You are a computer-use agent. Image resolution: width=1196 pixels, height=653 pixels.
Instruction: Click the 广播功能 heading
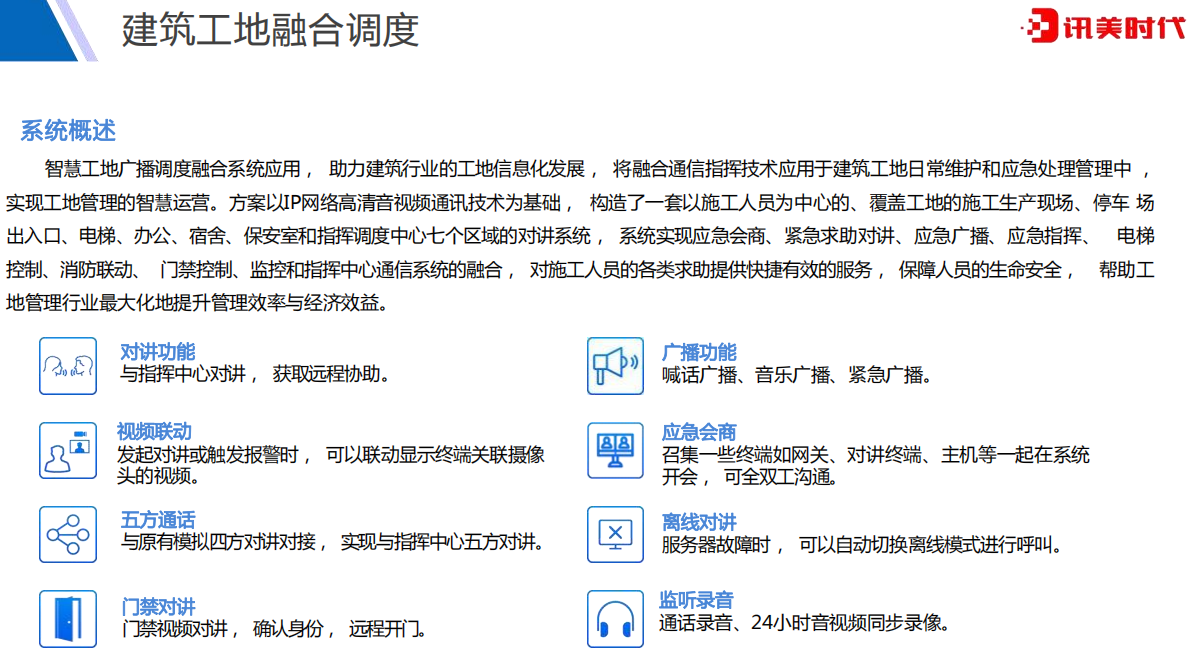coord(699,352)
